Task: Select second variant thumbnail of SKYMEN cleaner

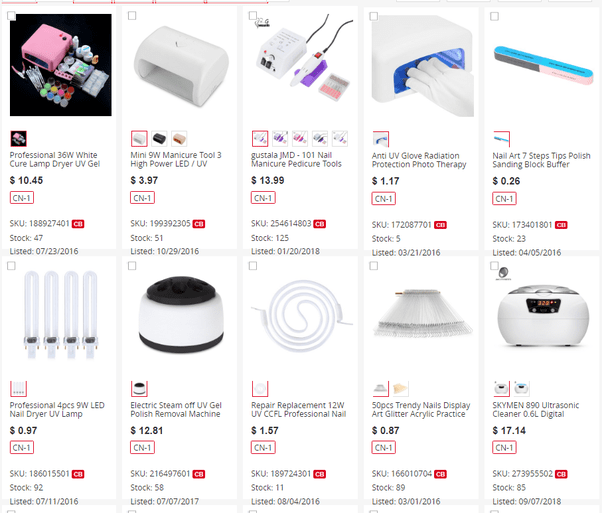Action: pyautogui.click(x=521, y=389)
